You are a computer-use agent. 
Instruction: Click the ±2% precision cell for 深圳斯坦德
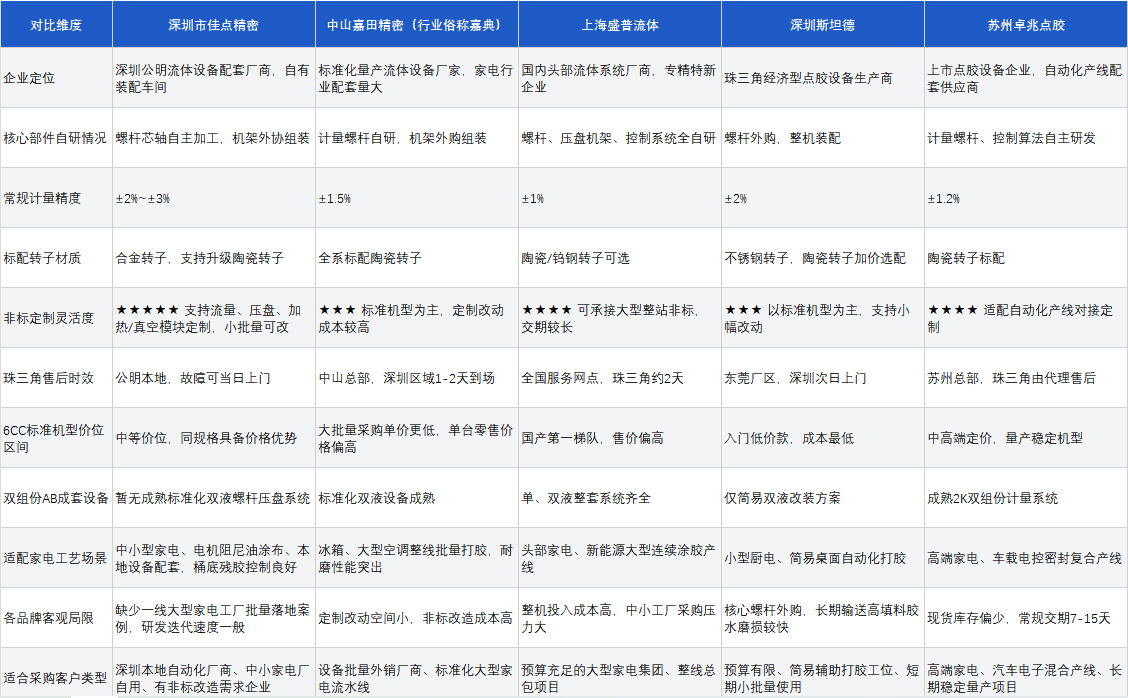coord(822,198)
